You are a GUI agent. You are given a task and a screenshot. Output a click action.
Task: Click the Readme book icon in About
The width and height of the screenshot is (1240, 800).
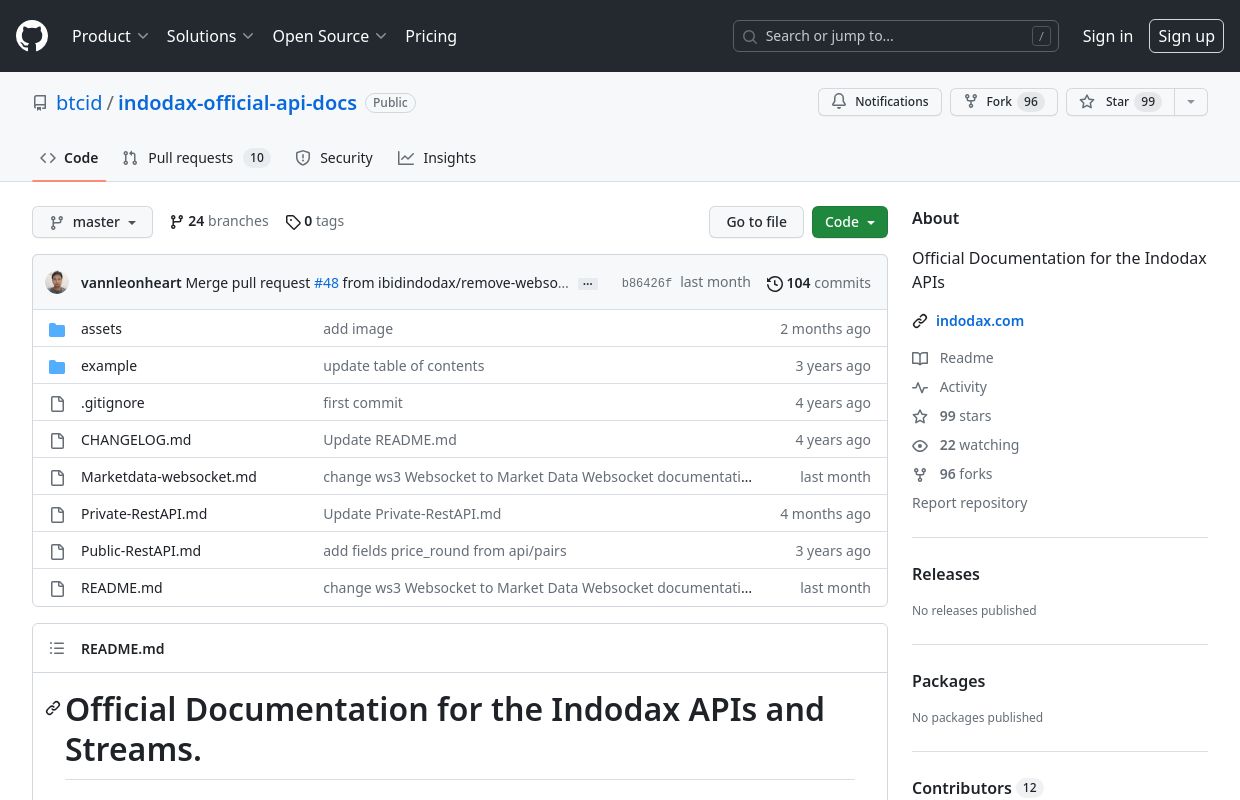[x=920, y=358]
